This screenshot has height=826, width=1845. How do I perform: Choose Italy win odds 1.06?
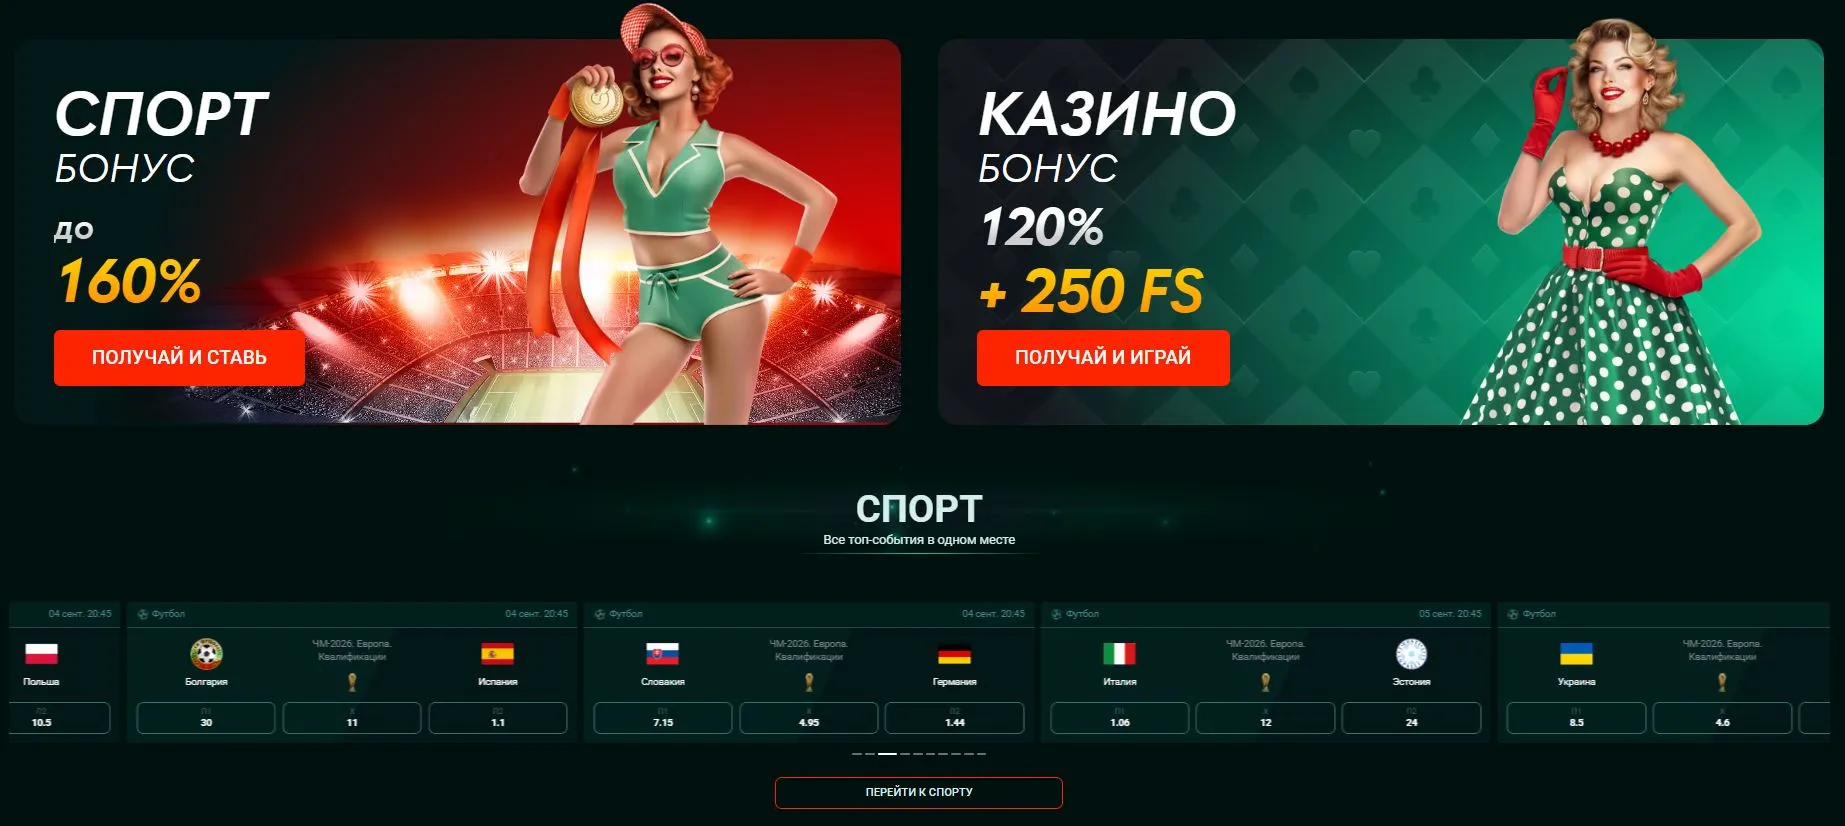pyautogui.click(x=1120, y=718)
